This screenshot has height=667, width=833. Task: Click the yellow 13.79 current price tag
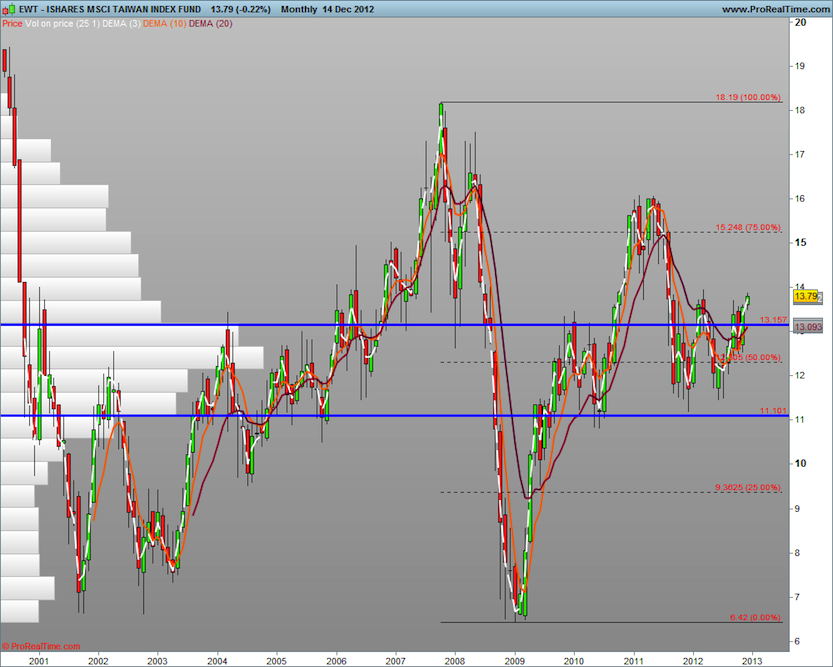[806, 296]
